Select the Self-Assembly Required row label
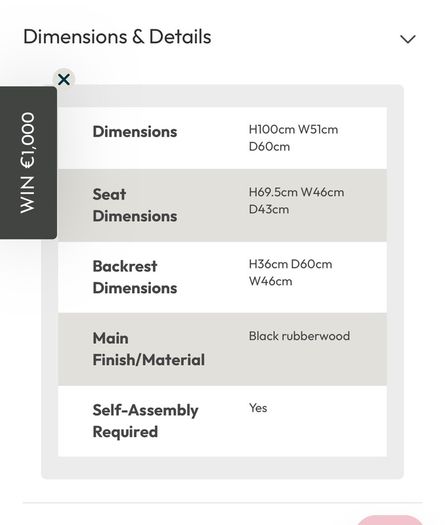 [x=145, y=421]
